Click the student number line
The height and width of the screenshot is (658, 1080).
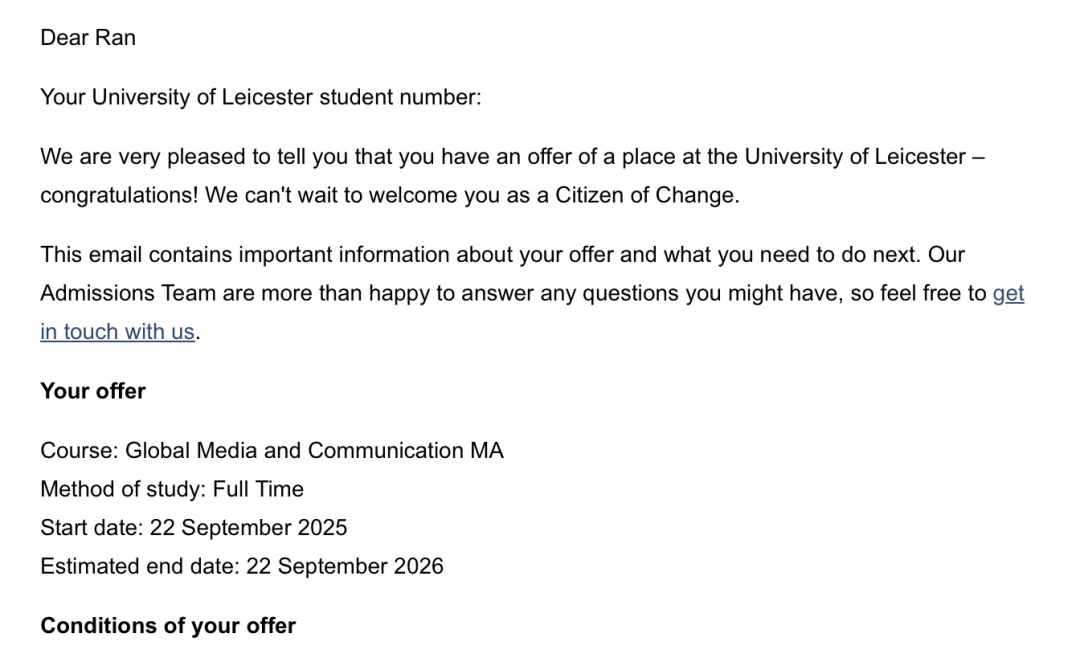[260, 98]
